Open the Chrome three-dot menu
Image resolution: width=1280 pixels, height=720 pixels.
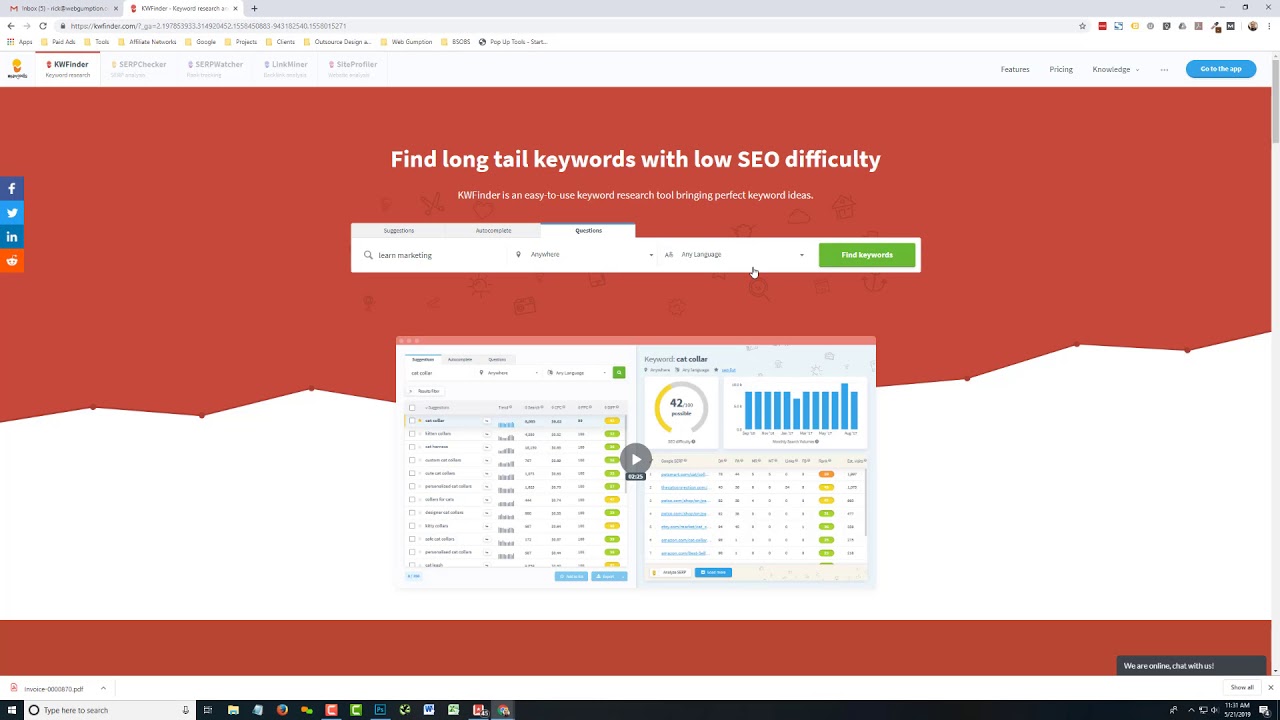1269,26
